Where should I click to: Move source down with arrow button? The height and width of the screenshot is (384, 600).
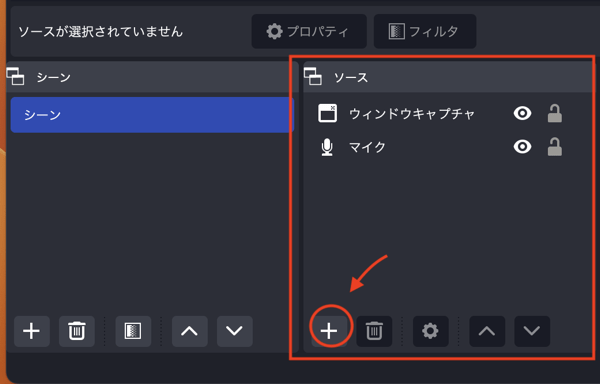click(x=532, y=331)
